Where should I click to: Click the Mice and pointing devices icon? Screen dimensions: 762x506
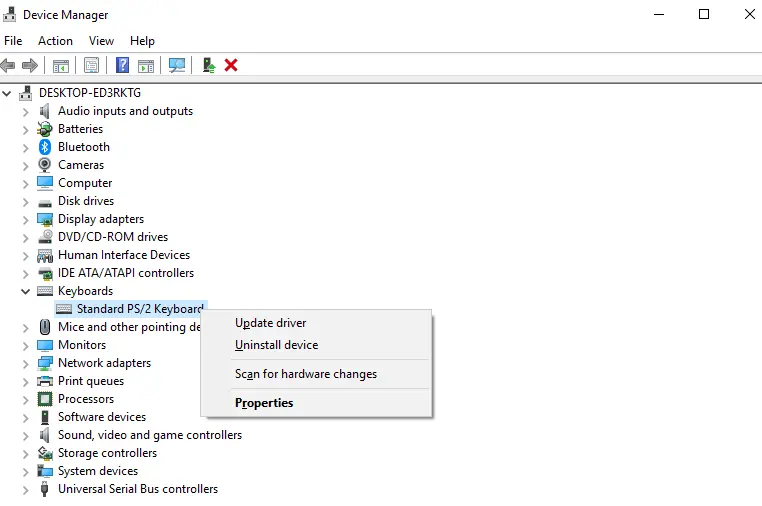[45, 327]
